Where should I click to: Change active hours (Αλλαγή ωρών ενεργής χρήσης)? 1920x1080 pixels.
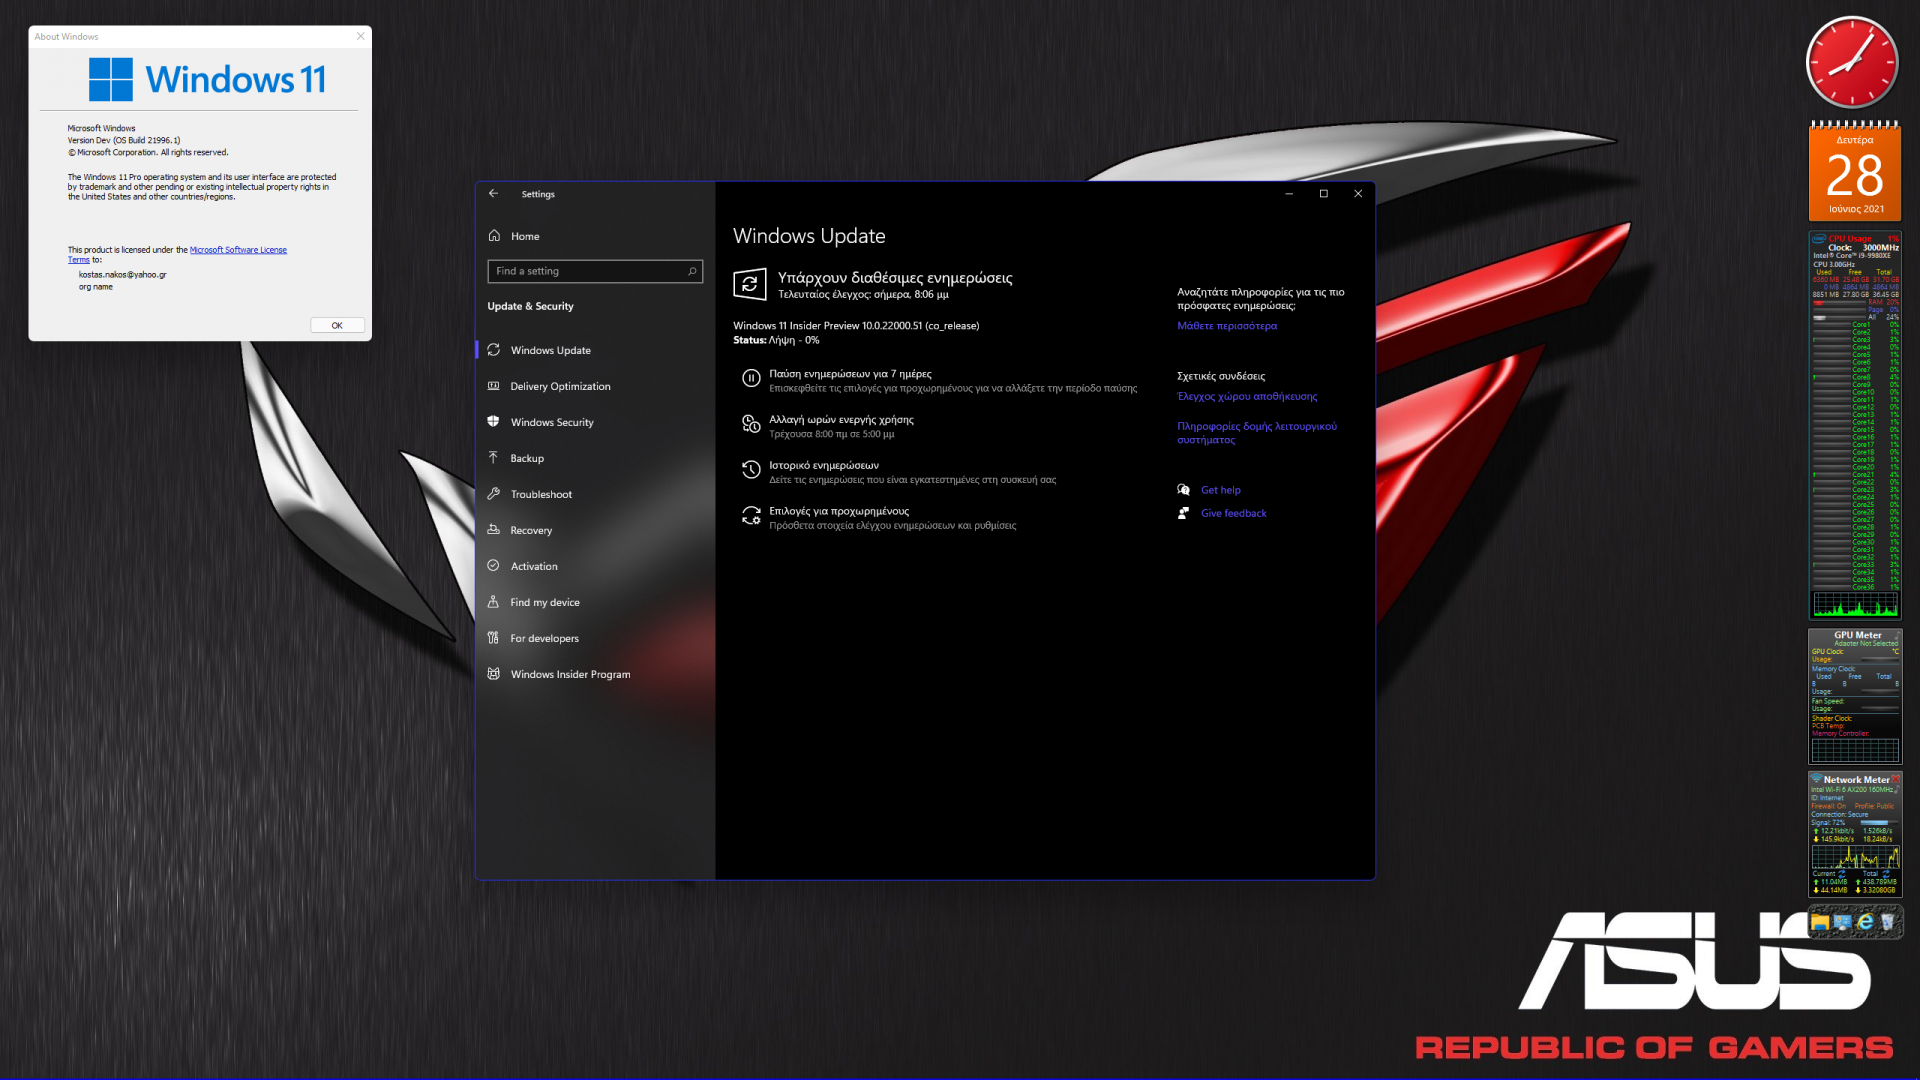pyautogui.click(x=841, y=420)
